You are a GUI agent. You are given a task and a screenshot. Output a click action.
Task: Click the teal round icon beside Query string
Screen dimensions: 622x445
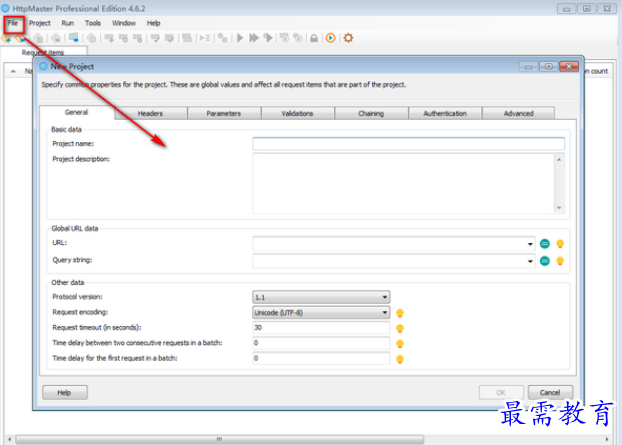tap(545, 261)
